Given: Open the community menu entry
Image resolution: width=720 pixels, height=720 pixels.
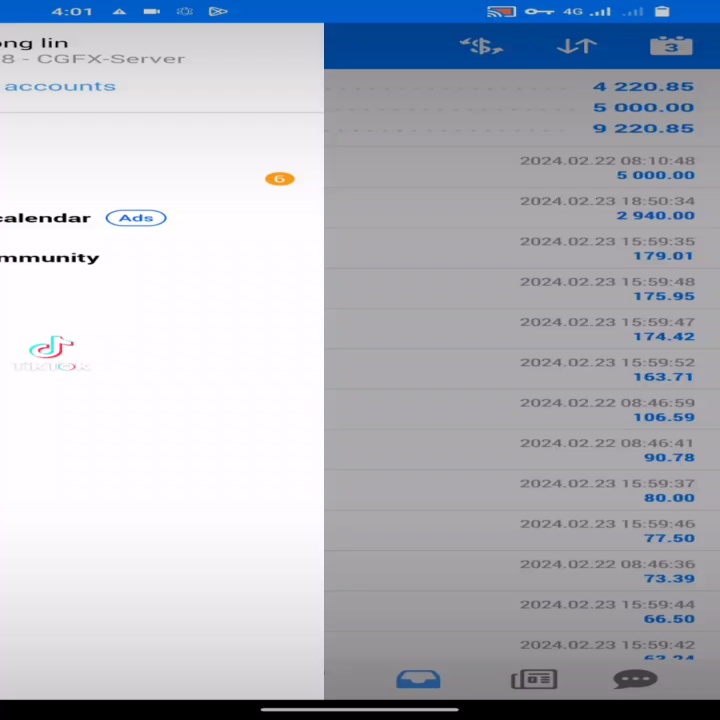Looking at the screenshot, I should (x=50, y=258).
